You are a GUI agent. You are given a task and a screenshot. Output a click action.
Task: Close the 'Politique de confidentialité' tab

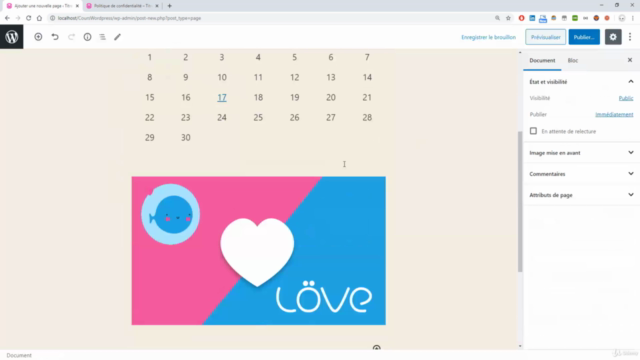tap(157, 6)
